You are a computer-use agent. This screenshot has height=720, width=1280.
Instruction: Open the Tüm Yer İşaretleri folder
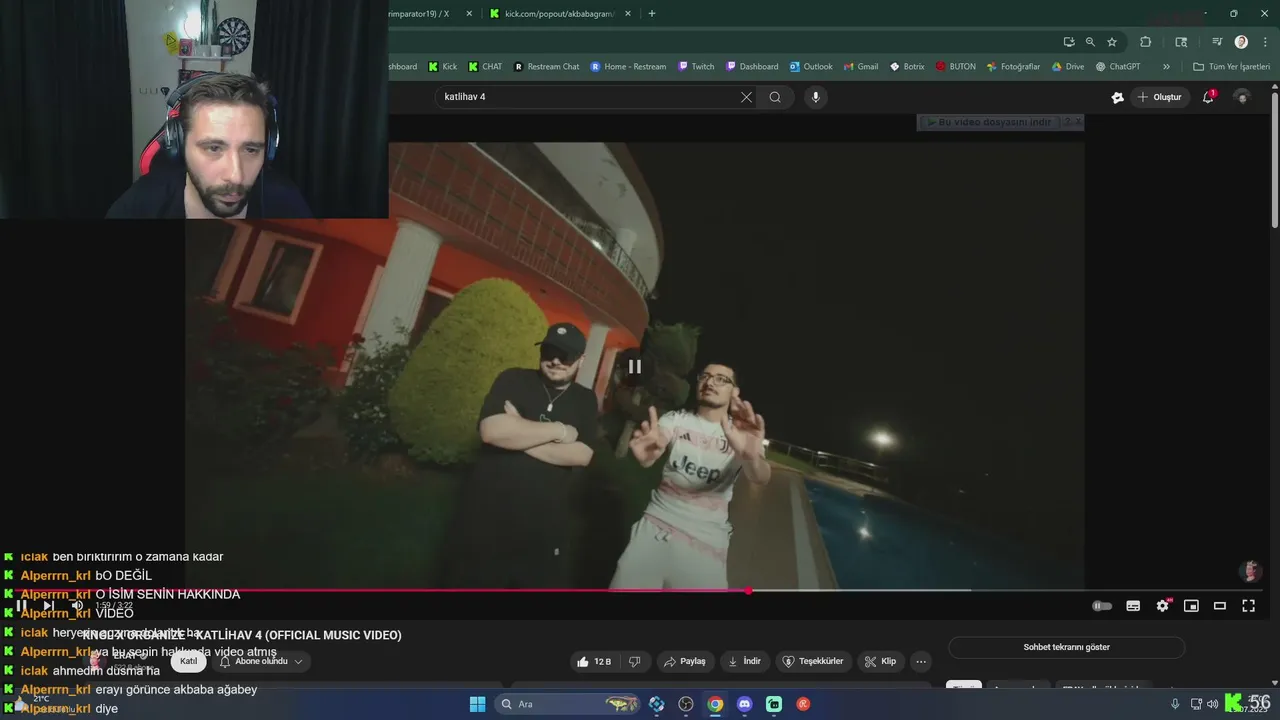point(1231,67)
